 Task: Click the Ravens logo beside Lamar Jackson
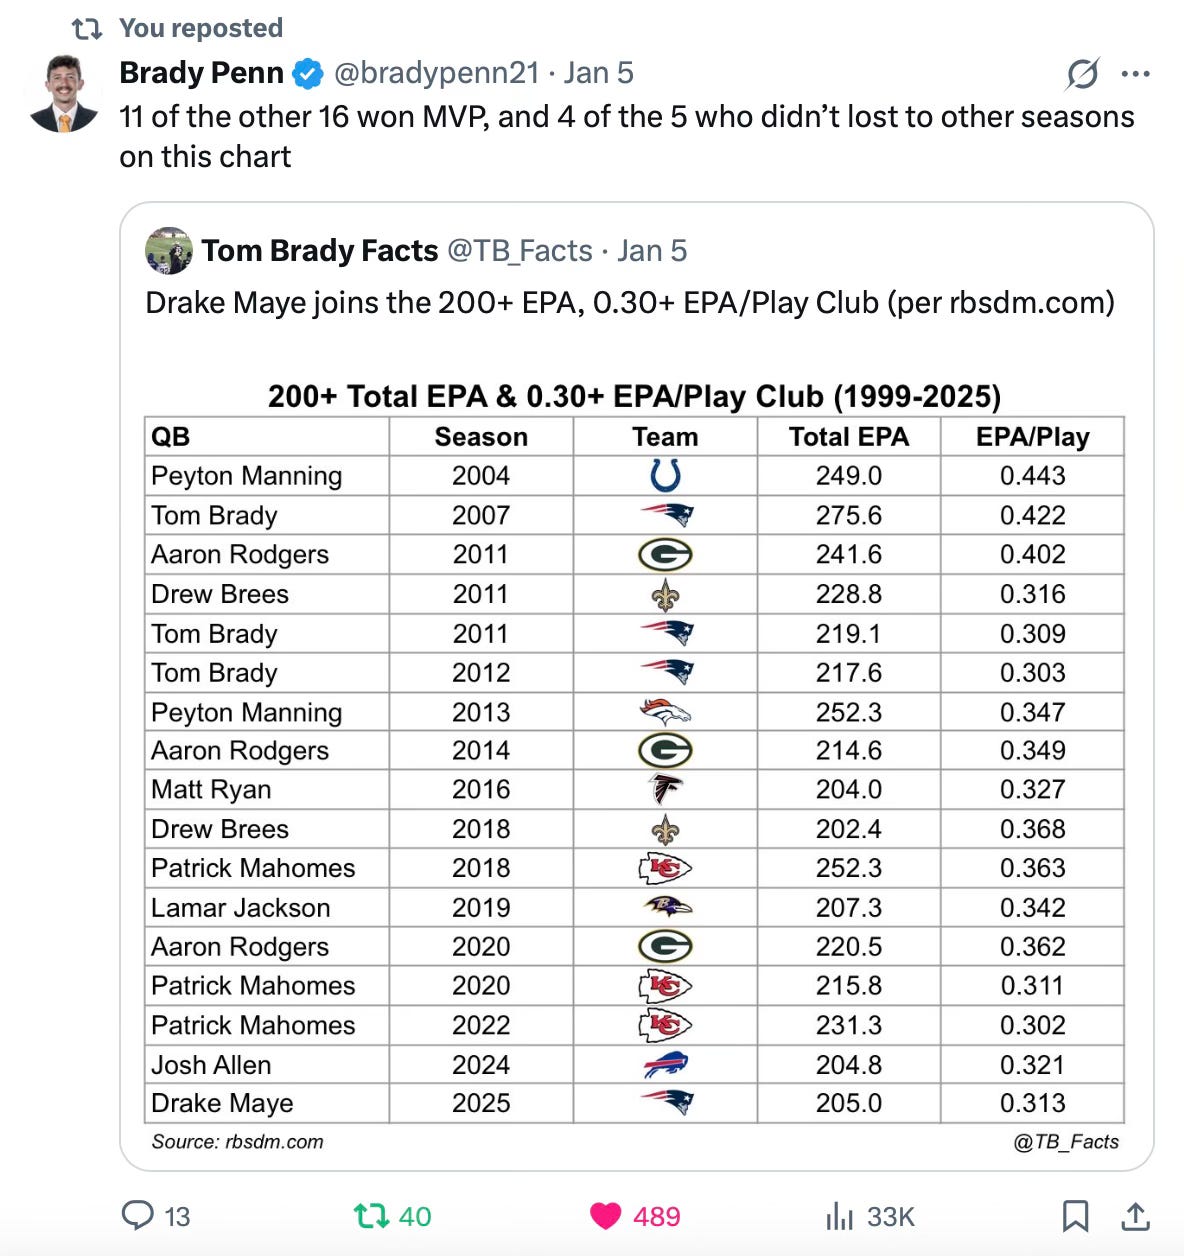point(664,907)
